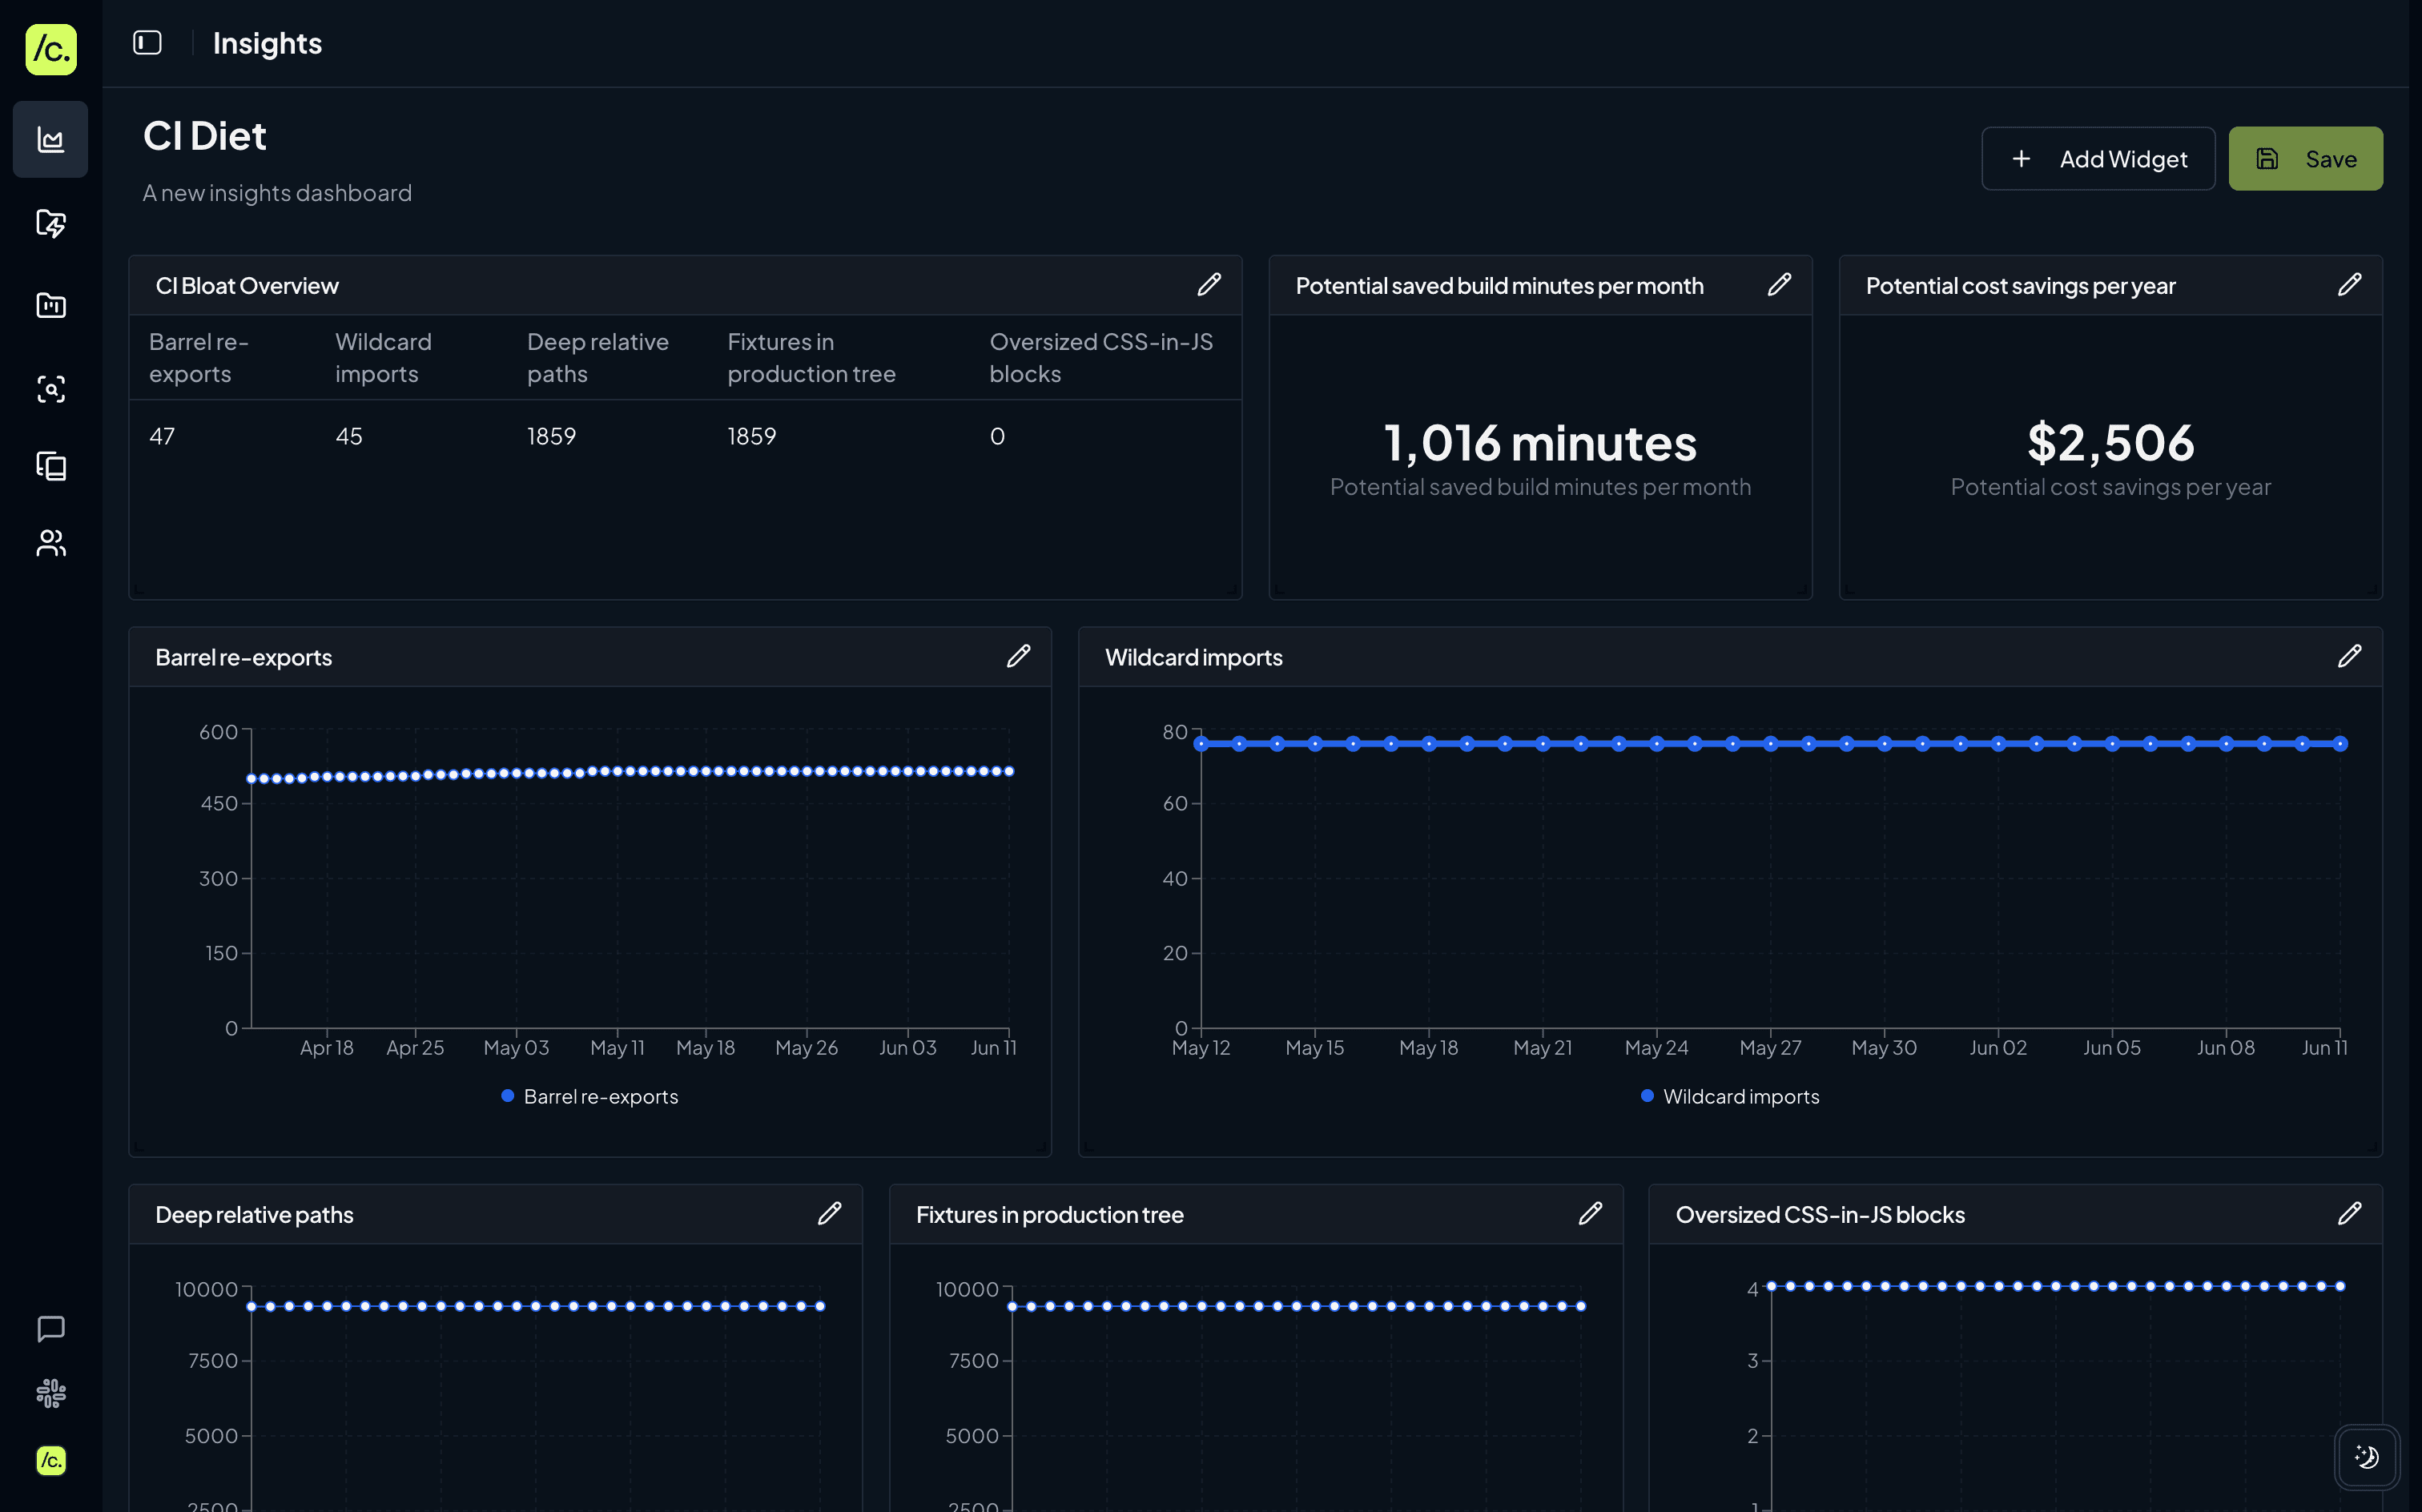This screenshot has width=2422, height=1512.
Task: Toggle the Wildcard imports series in chart legend
Action: coord(1729,1096)
